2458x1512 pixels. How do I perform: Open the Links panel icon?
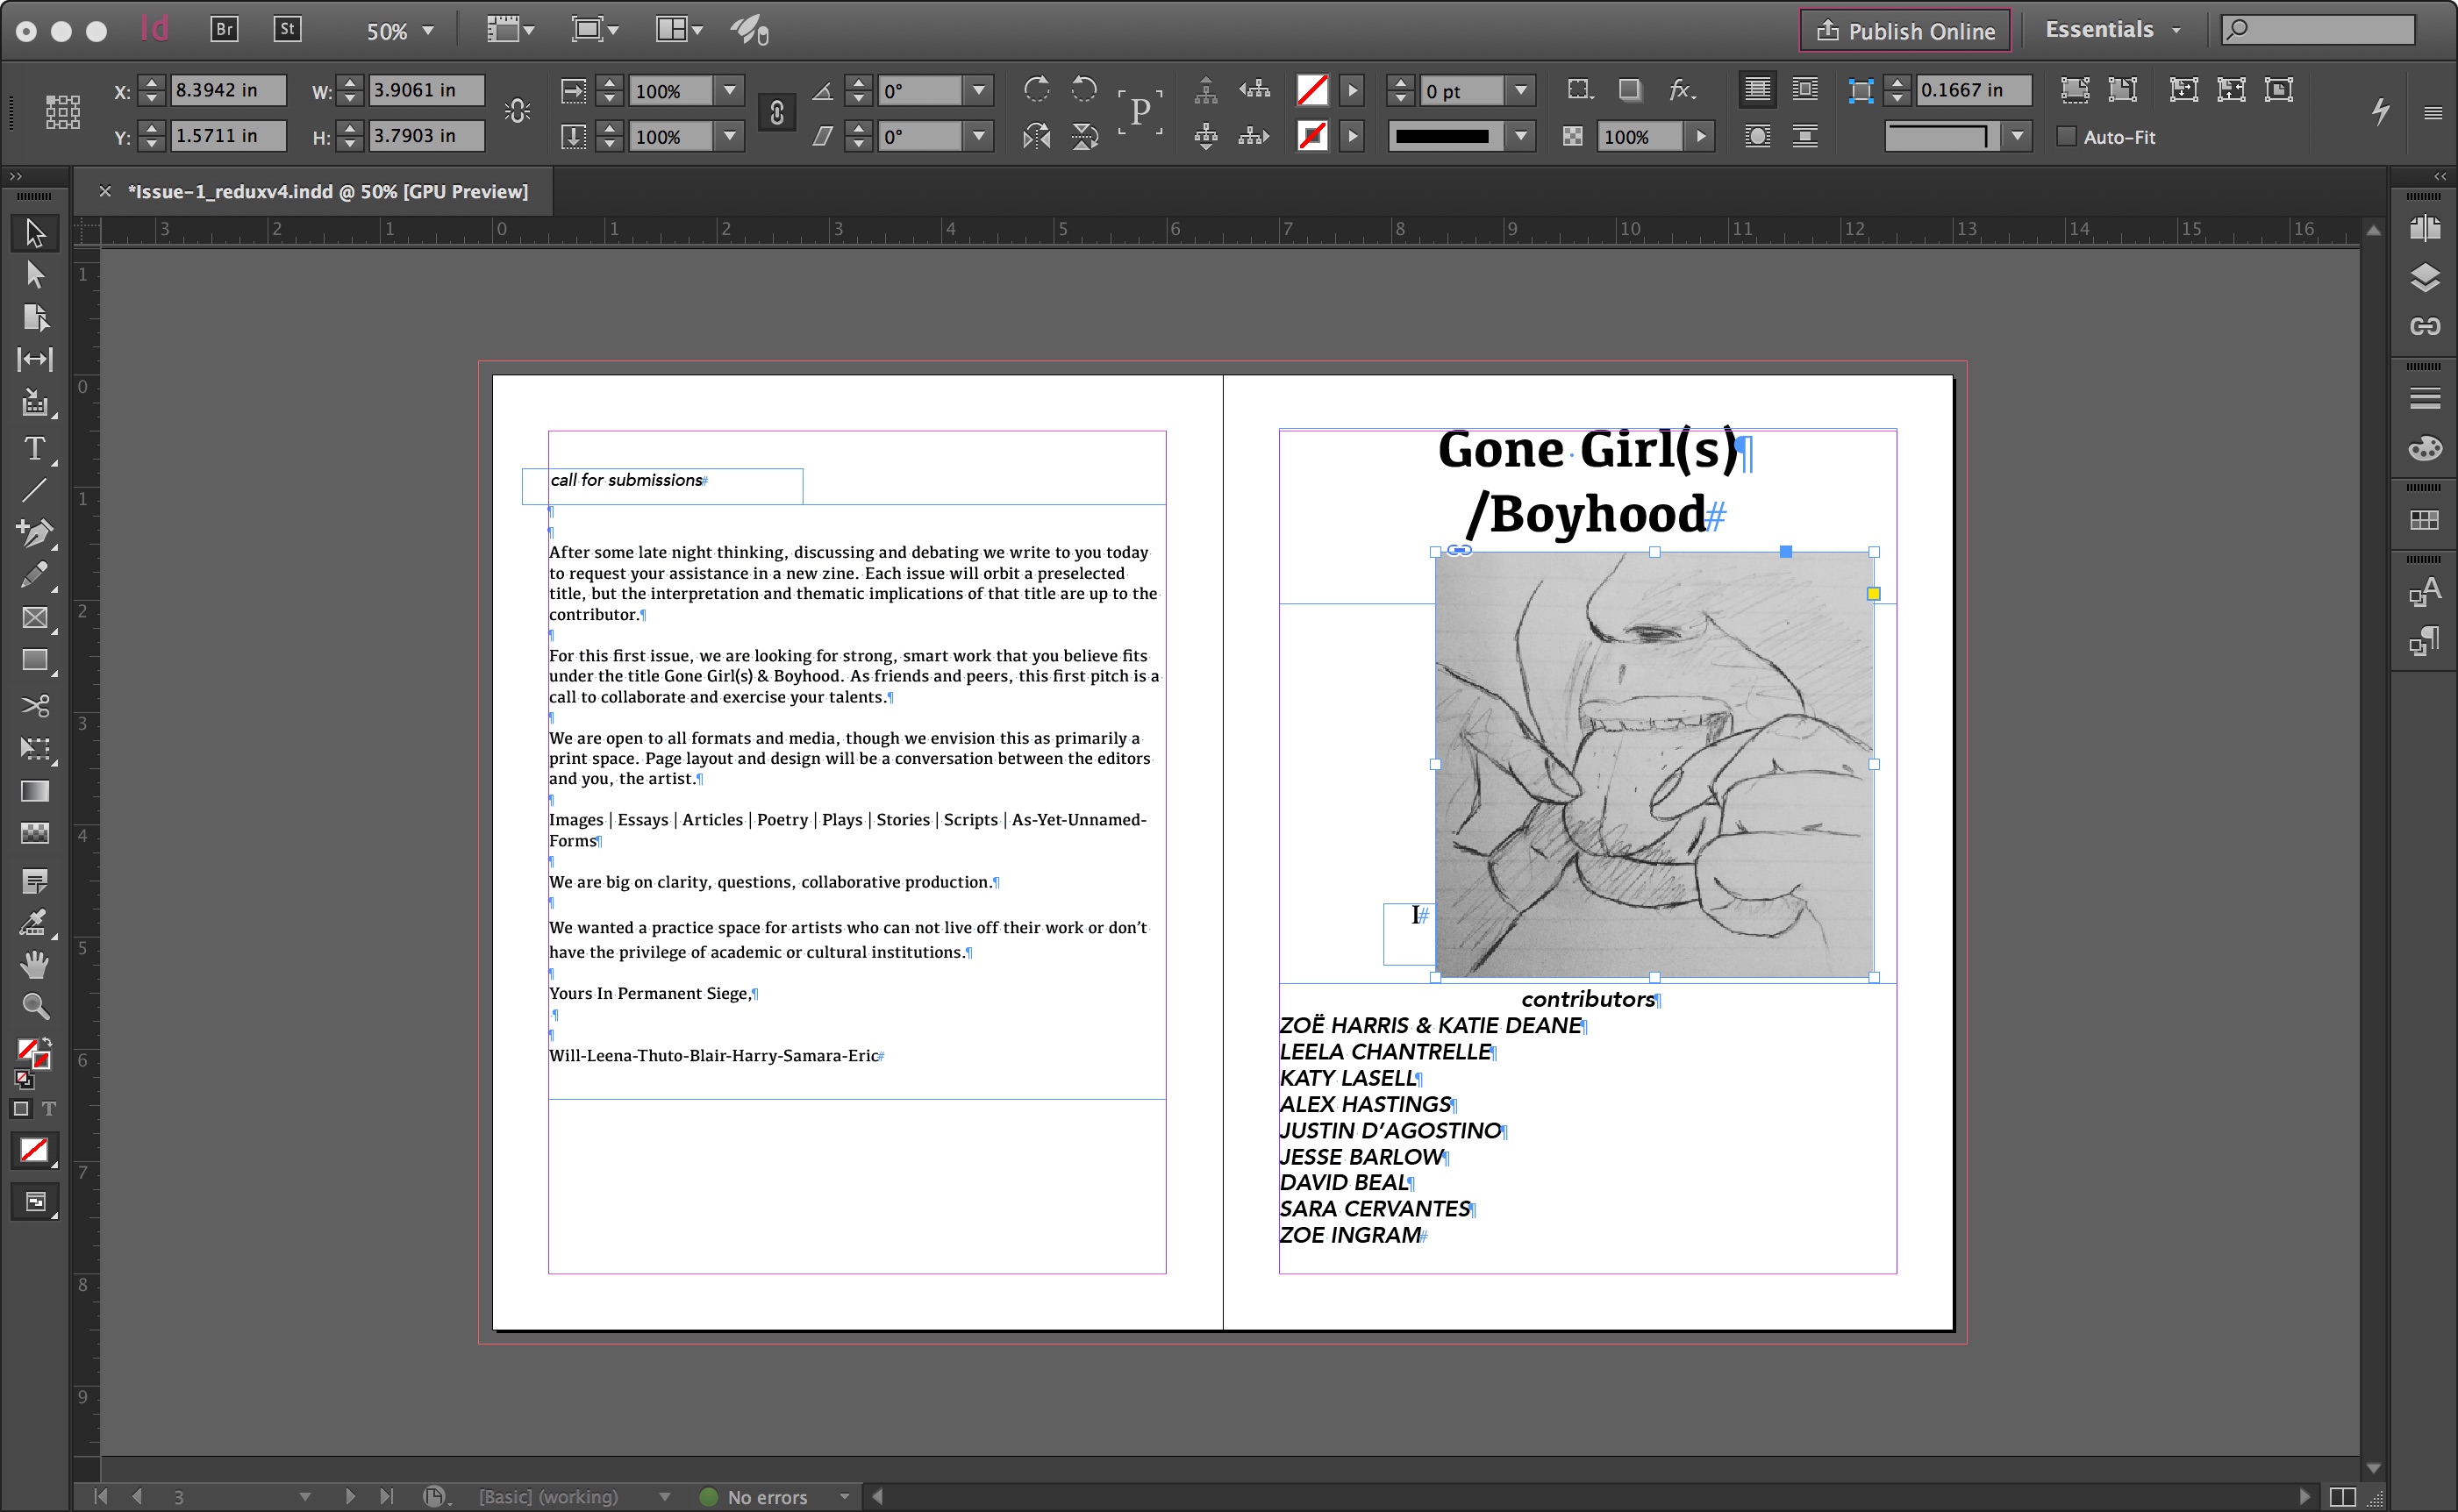(2424, 326)
